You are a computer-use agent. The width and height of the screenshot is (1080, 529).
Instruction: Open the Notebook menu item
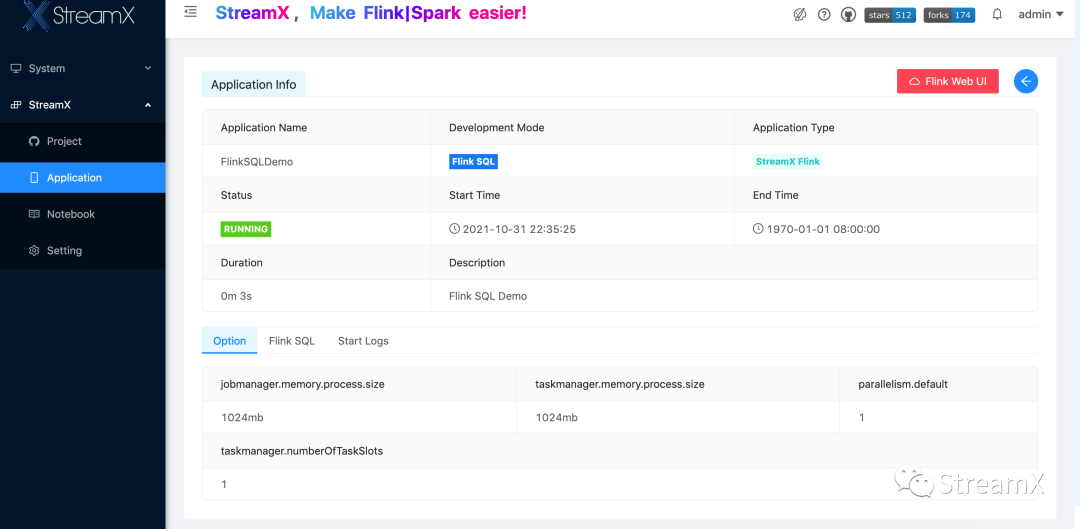83,214
